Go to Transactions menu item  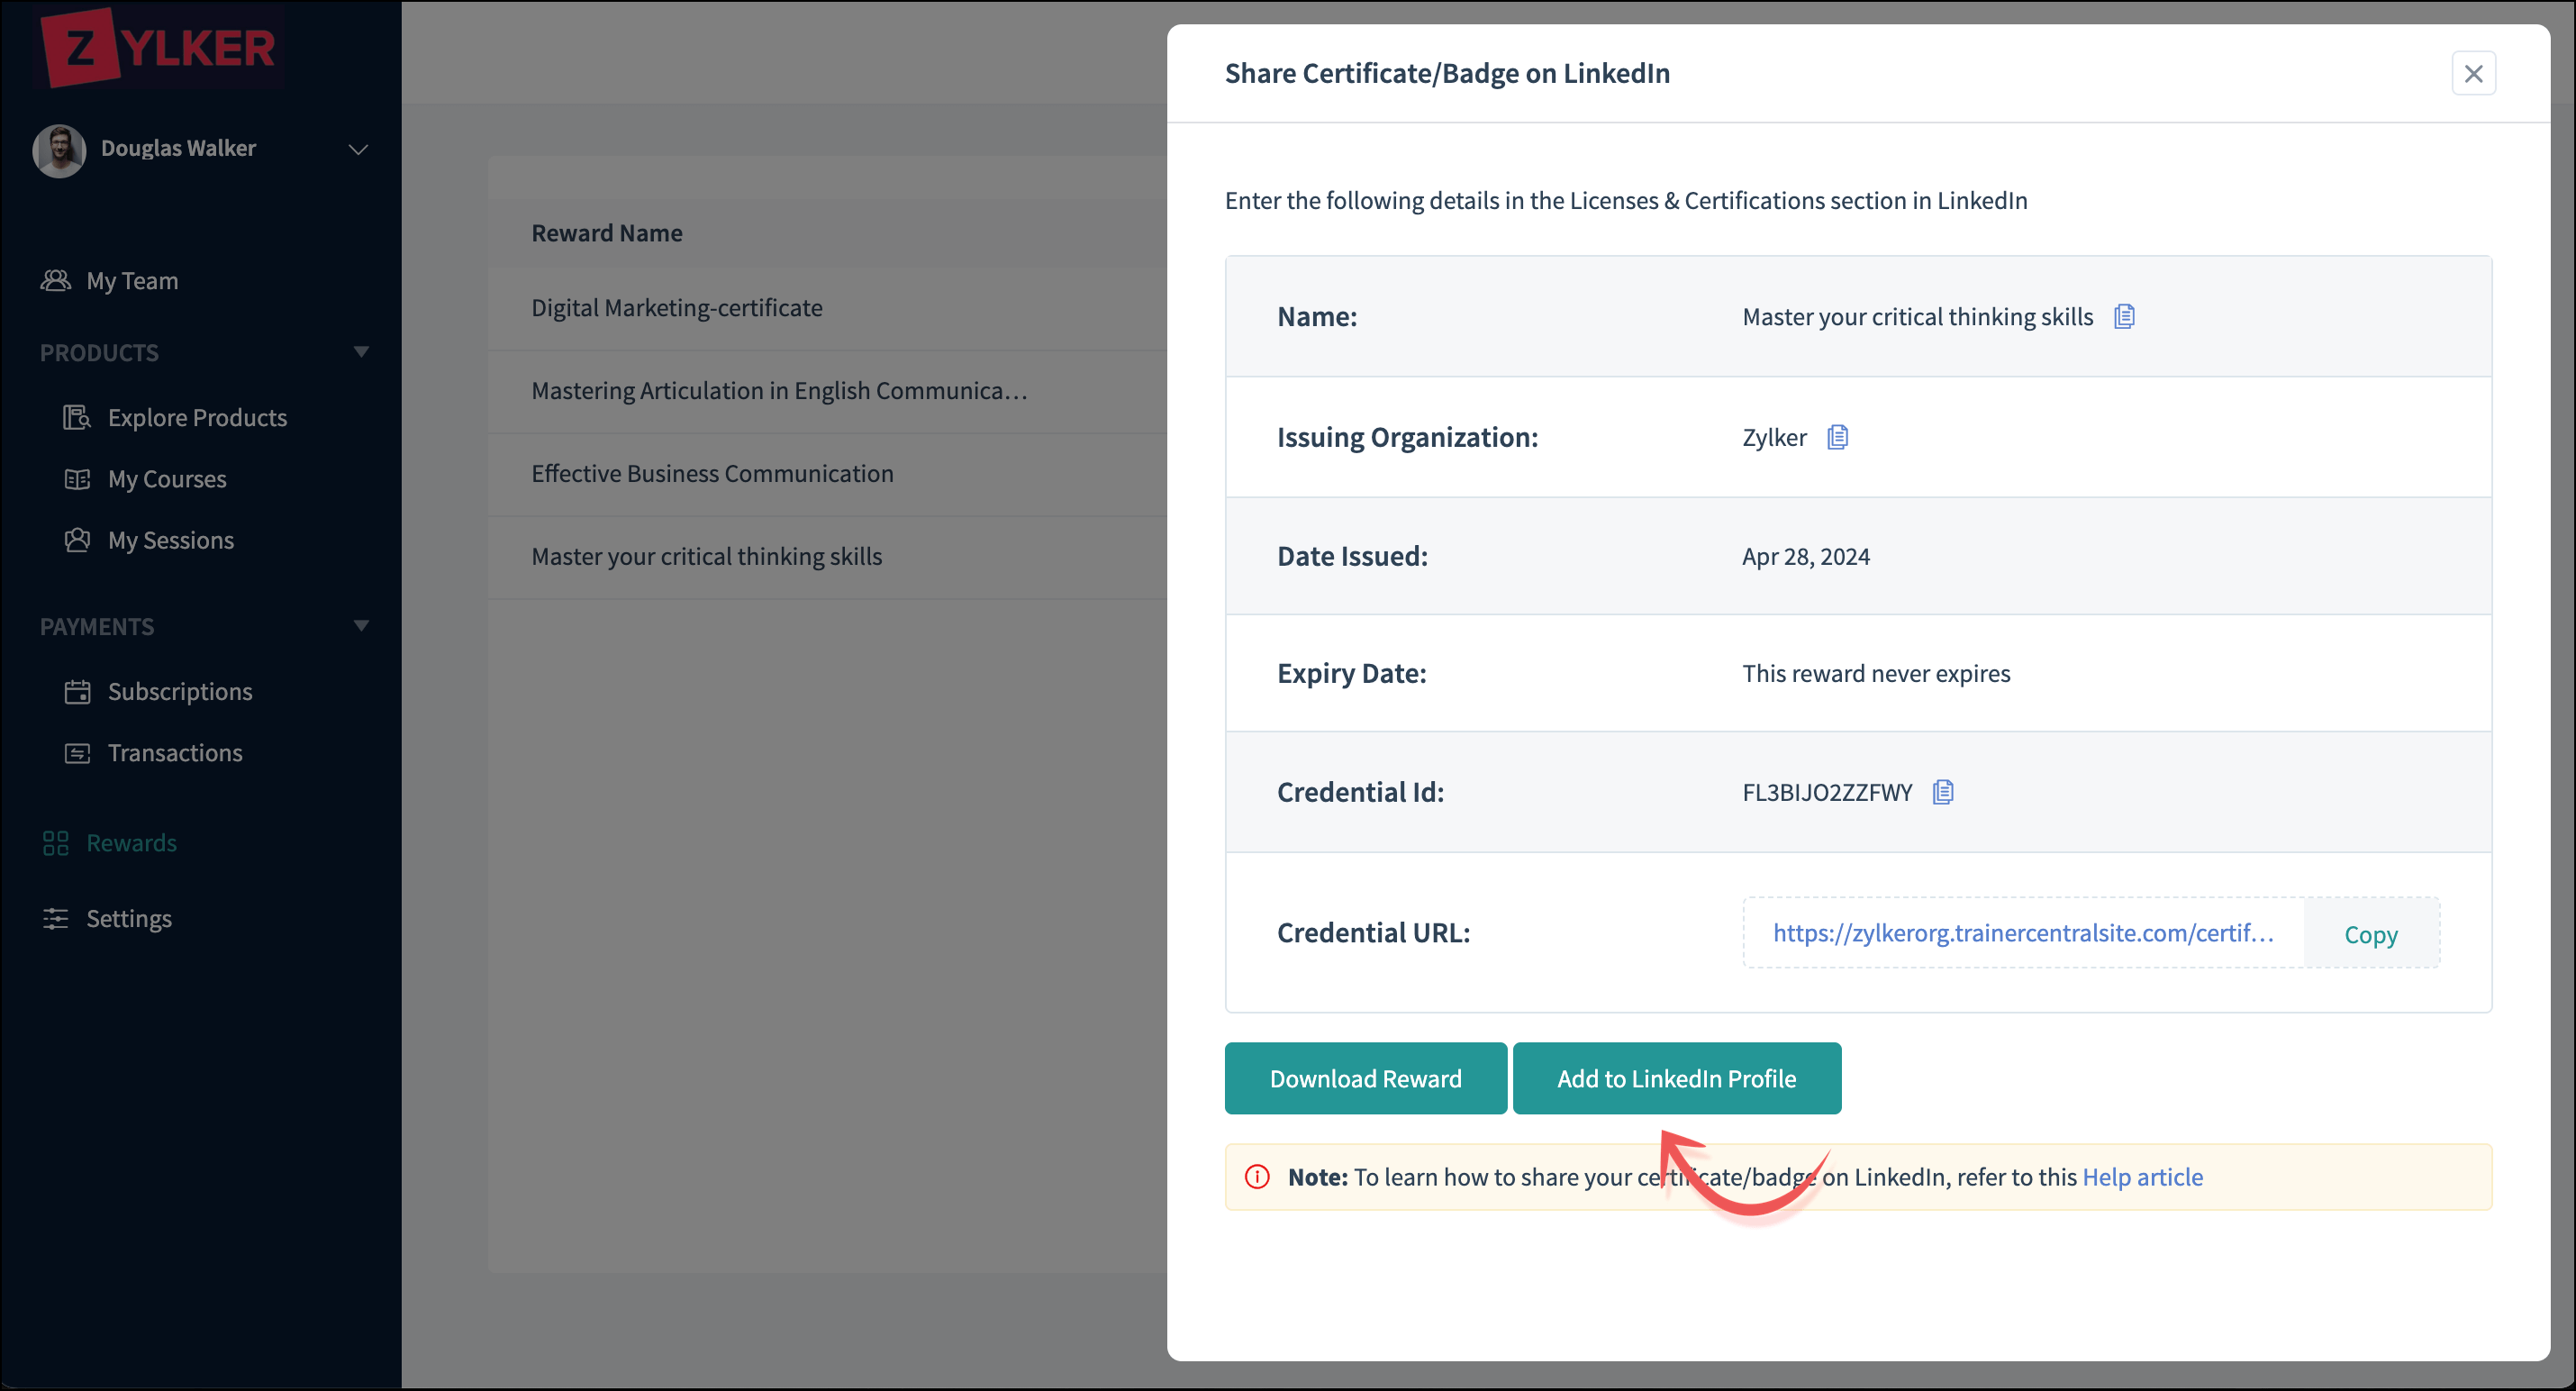click(175, 753)
